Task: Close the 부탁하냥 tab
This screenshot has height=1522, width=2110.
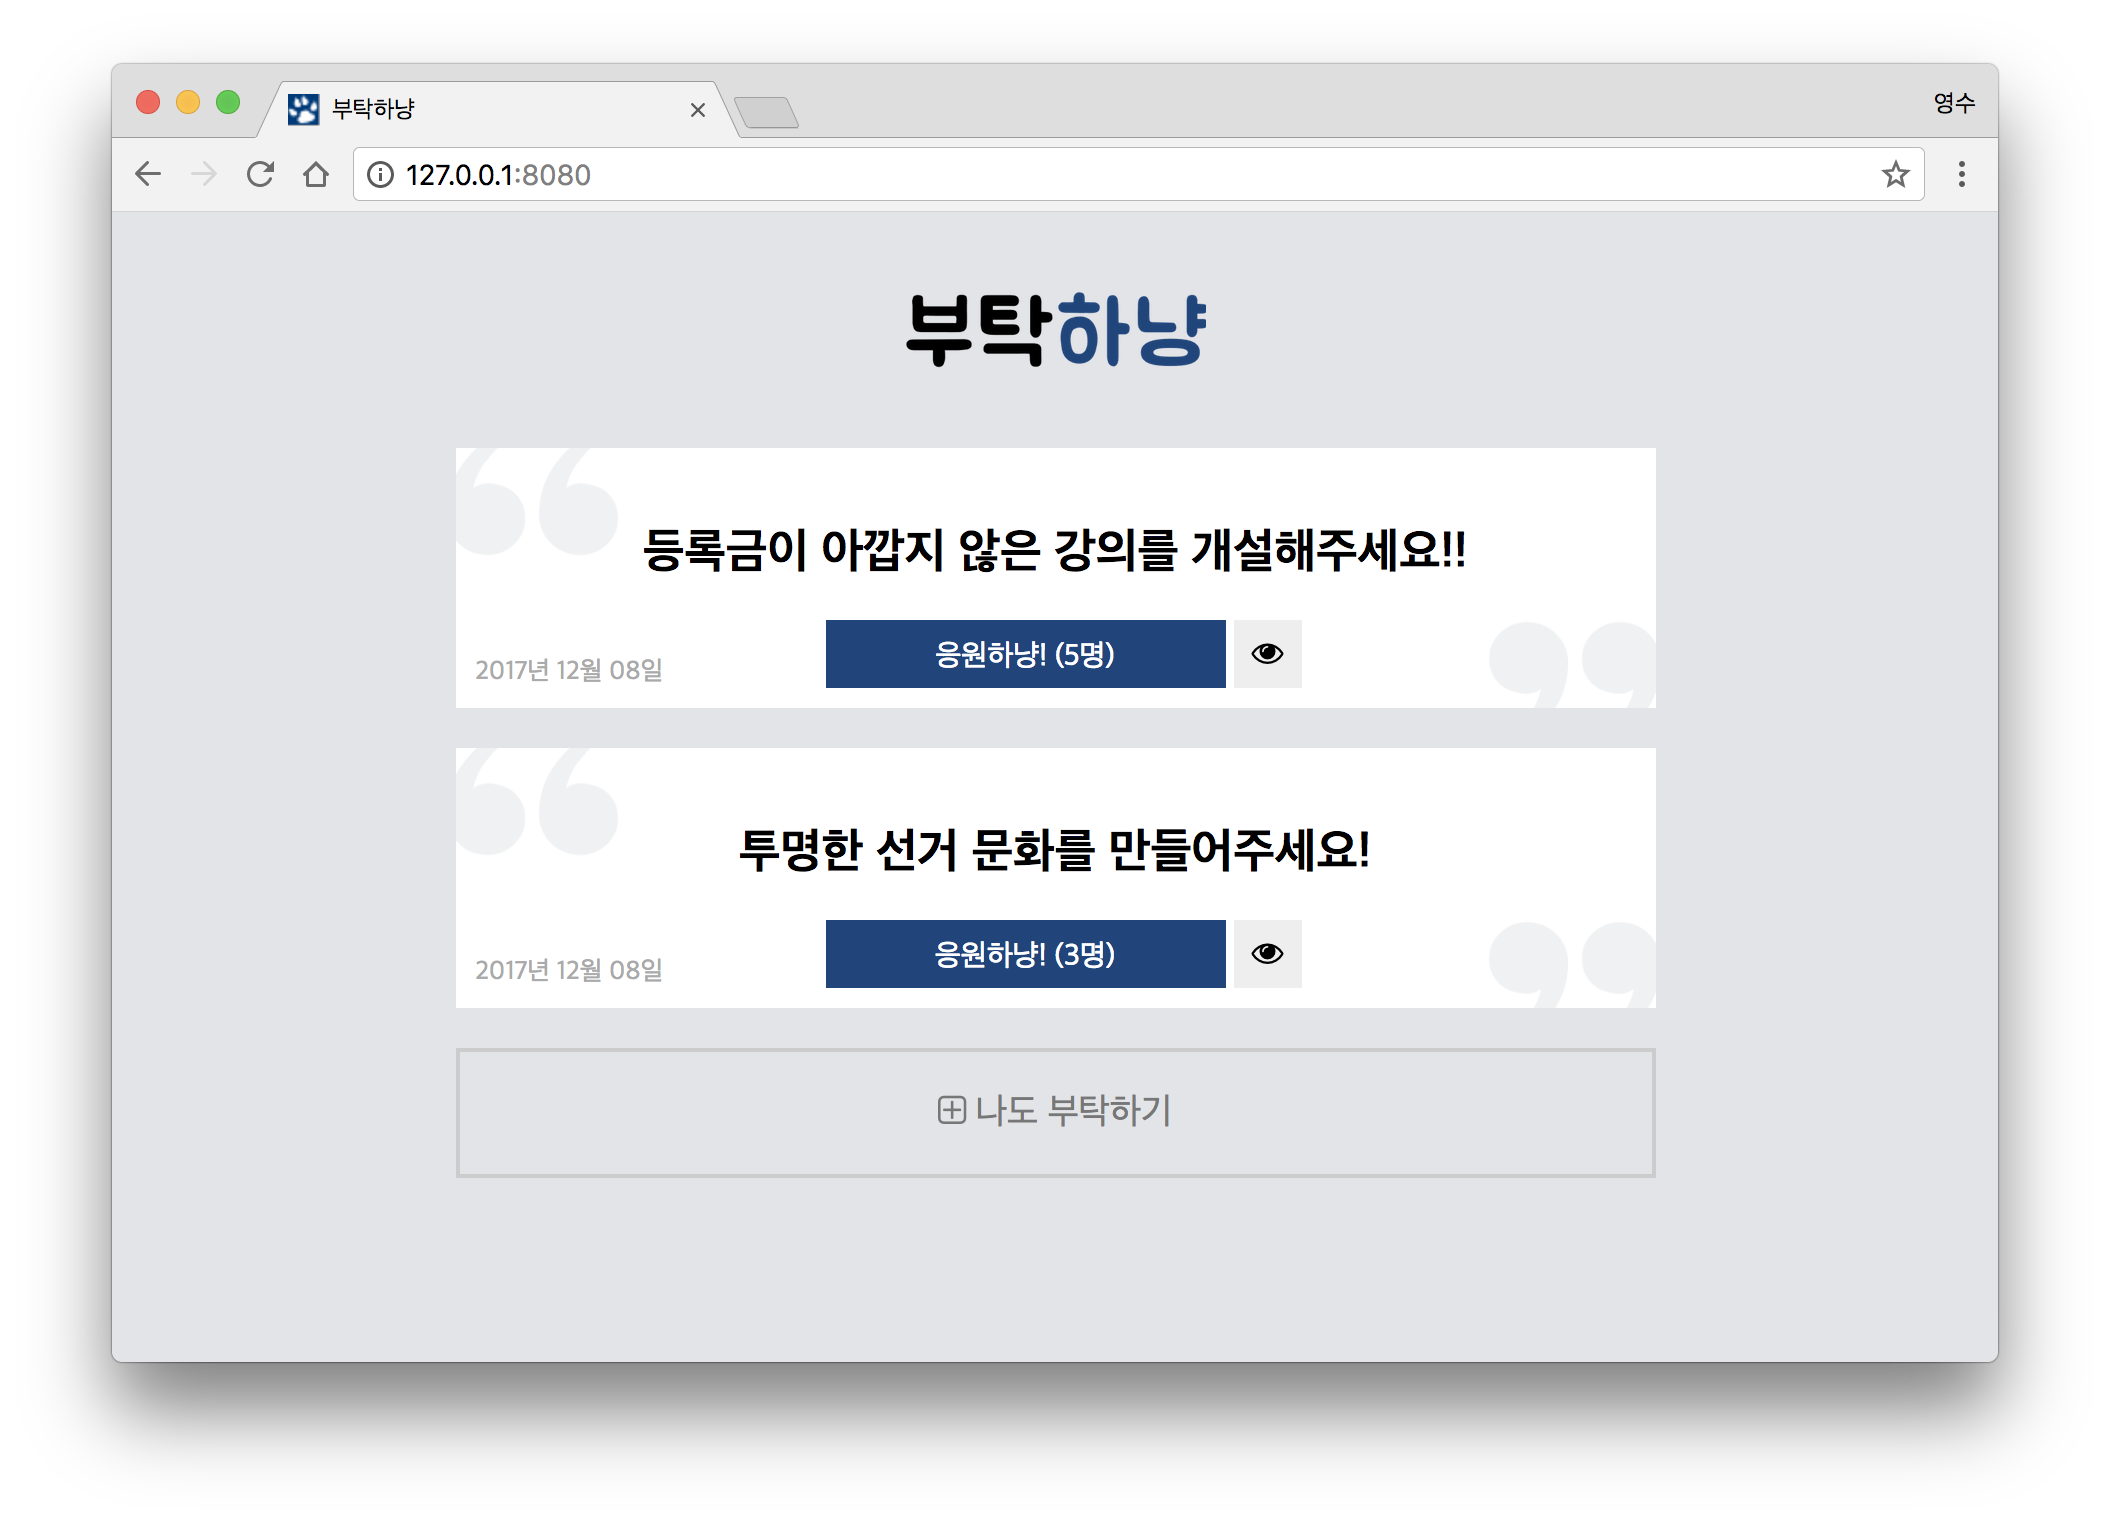Action: [698, 110]
